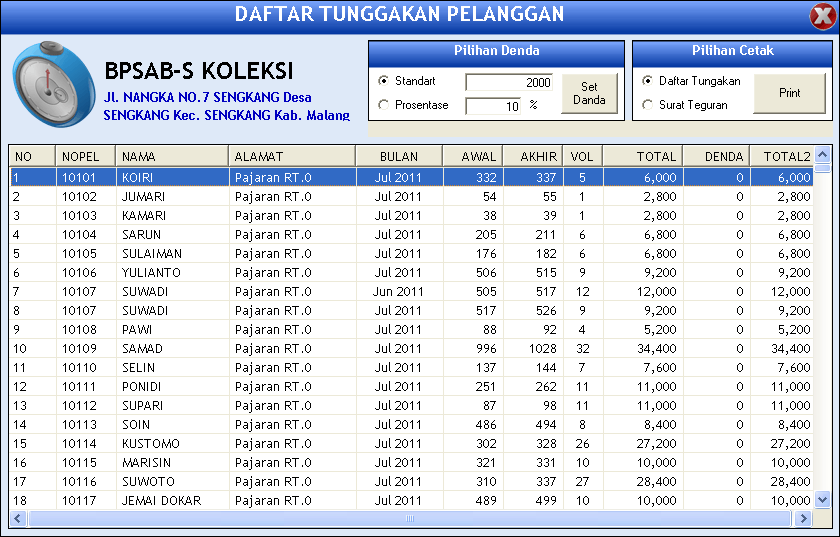Focus the standard fine amount field 2000
Viewport: 840px width, 537px height.
tap(509, 82)
